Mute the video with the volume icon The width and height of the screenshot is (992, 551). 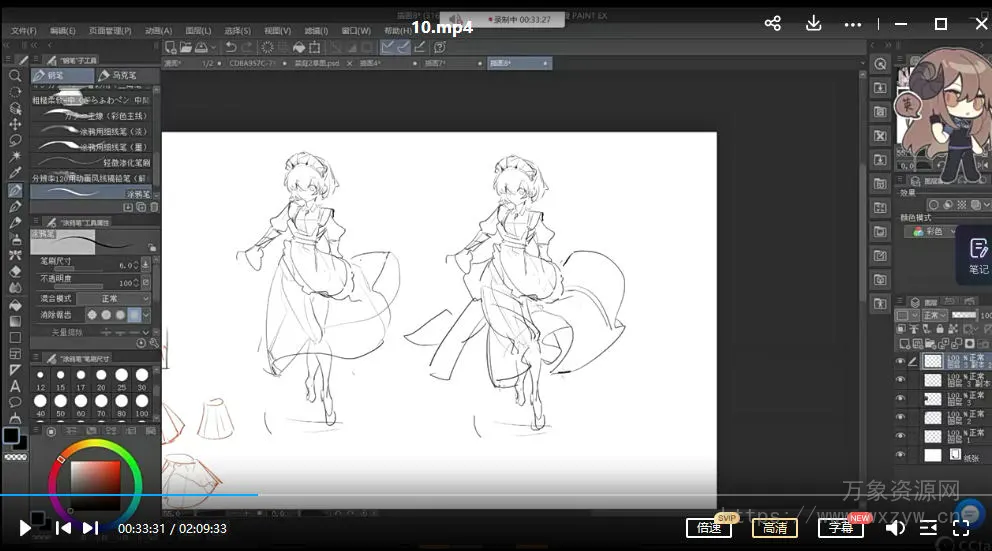coord(895,528)
